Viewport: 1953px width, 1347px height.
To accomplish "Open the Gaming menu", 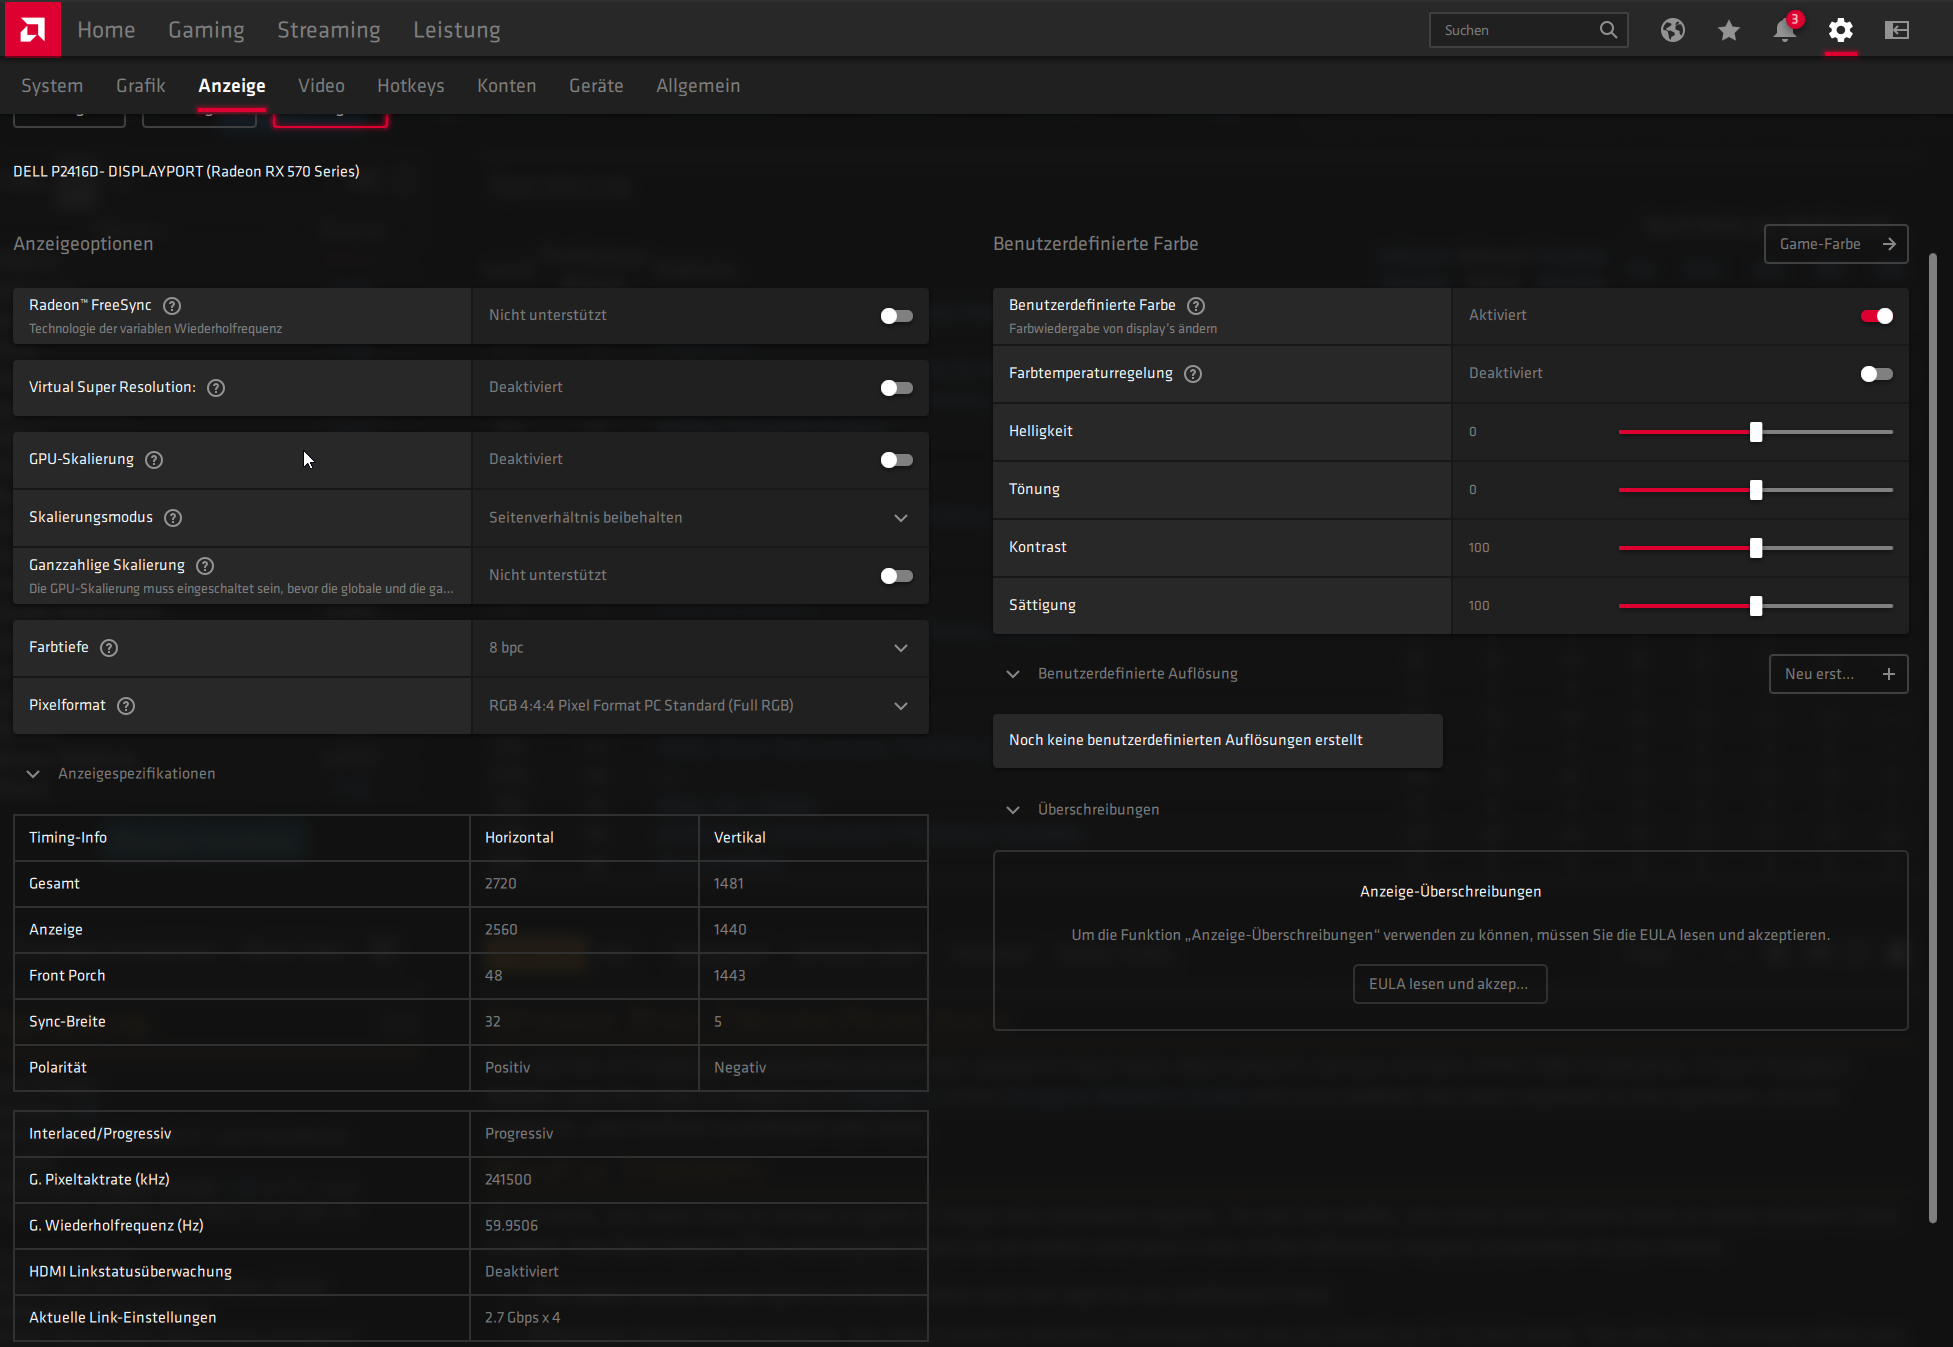I will [206, 30].
